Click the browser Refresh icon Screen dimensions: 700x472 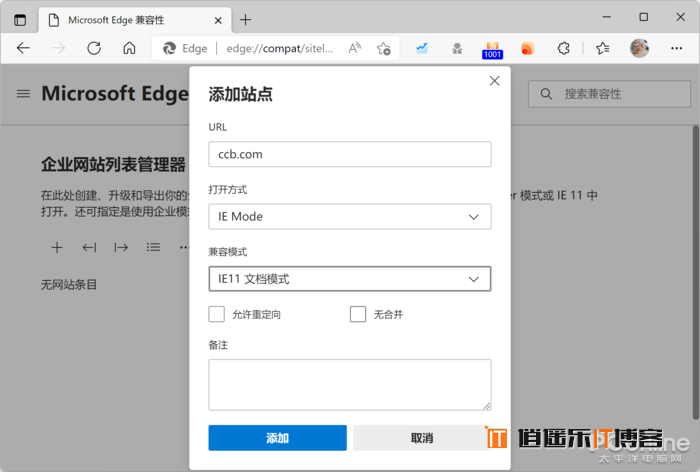93,48
